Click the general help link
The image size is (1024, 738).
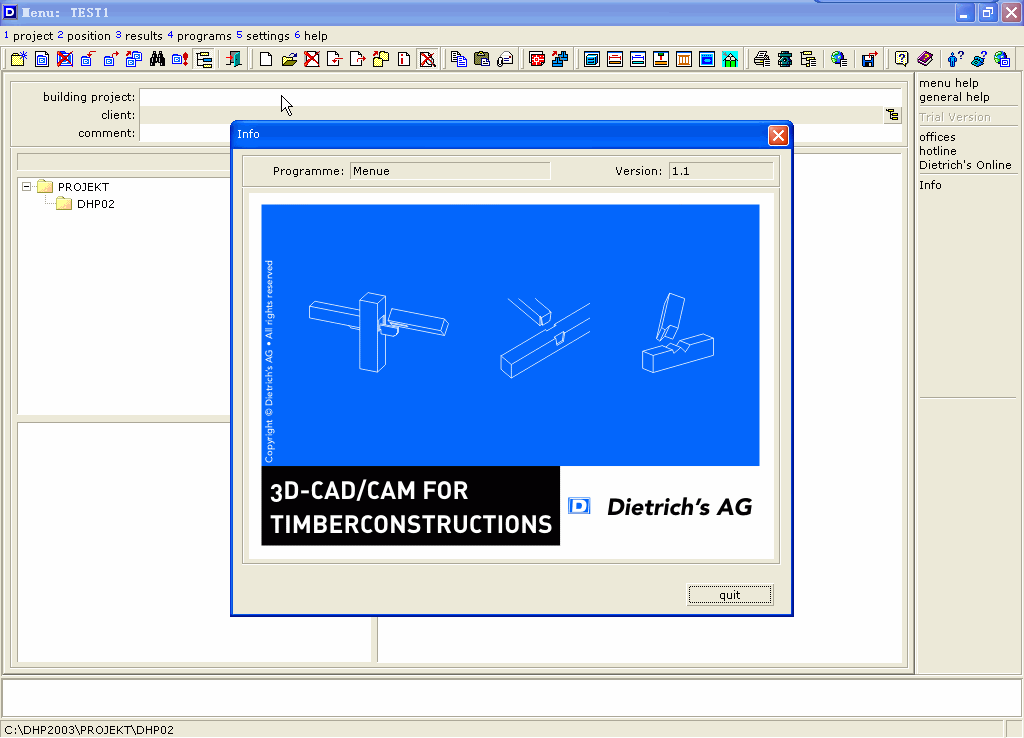click(x=954, y=97)
